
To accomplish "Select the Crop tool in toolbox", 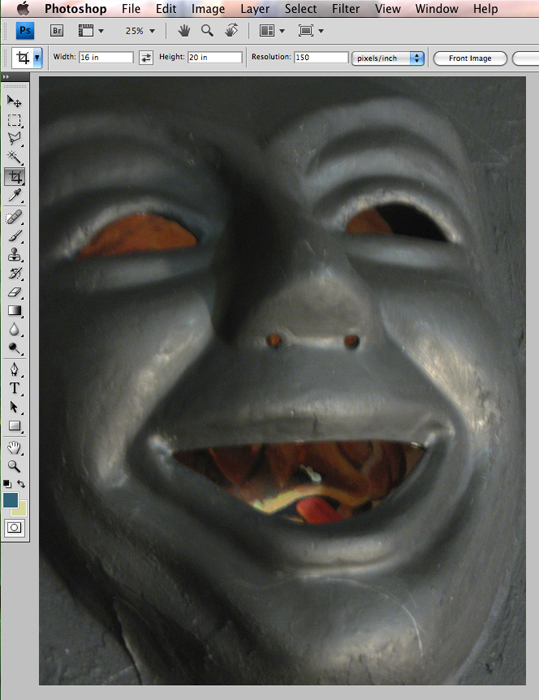I will [15, 177].
